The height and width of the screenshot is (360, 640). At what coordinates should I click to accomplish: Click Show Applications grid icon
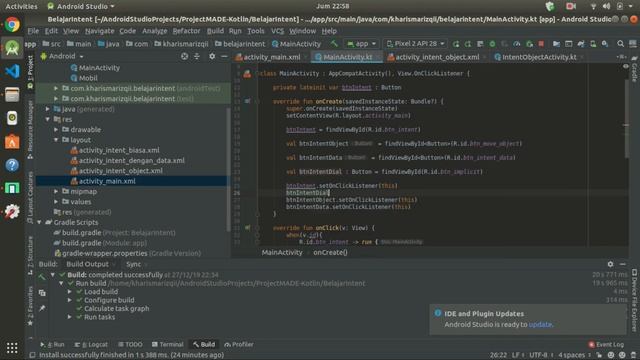(x=12, y=348)
